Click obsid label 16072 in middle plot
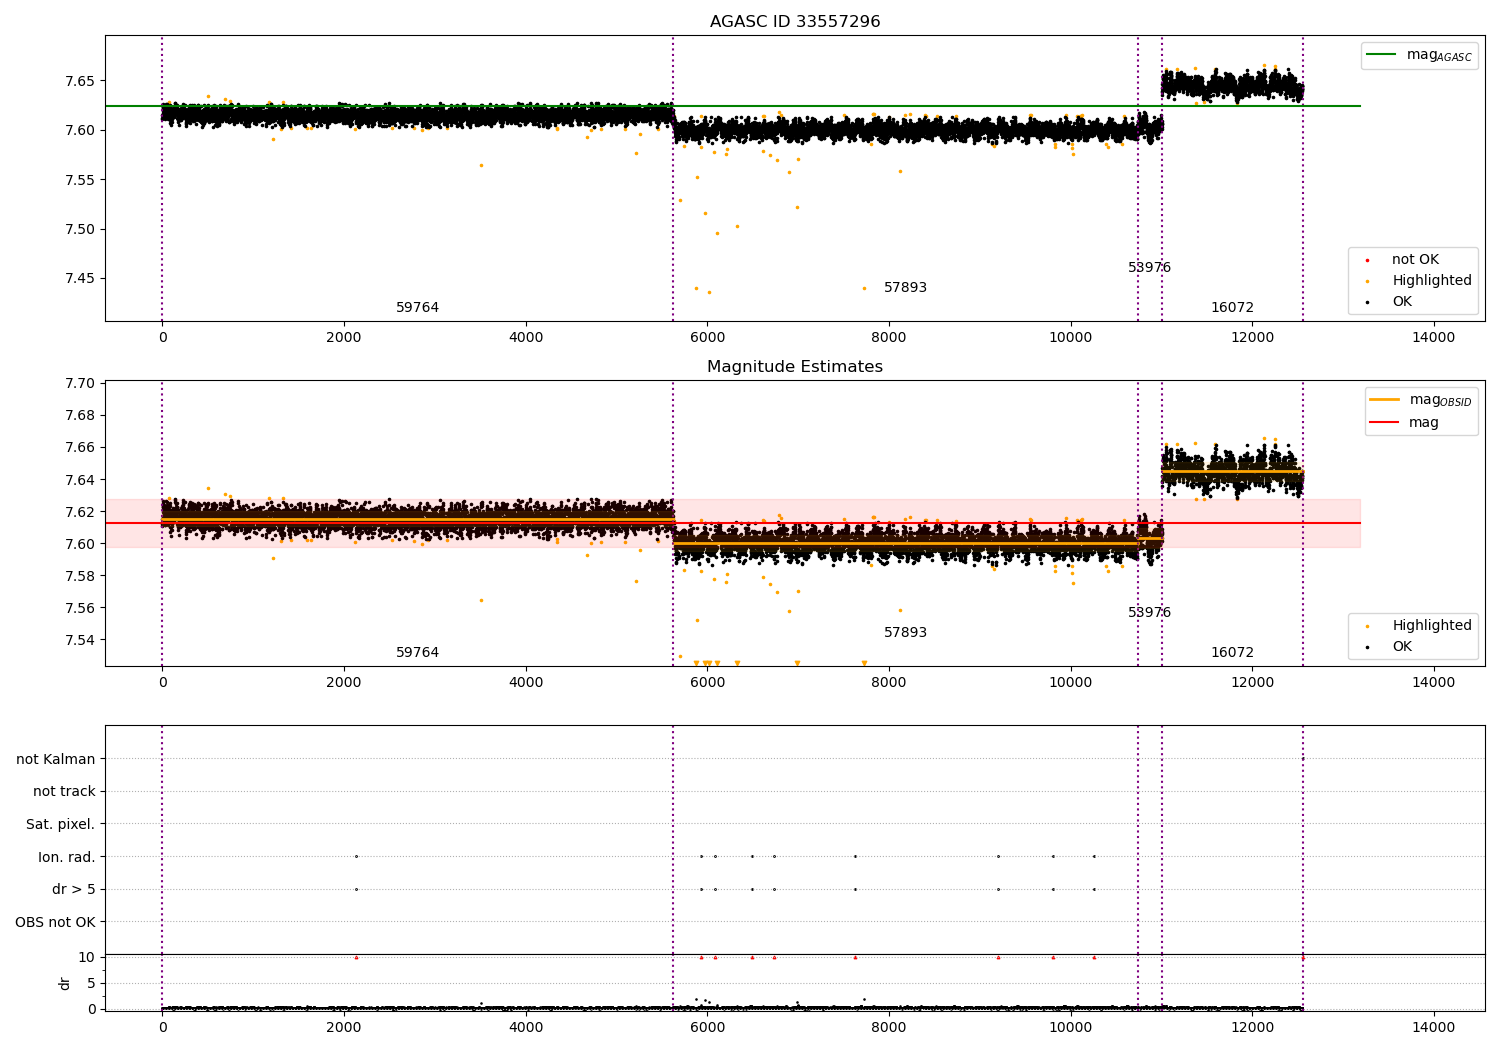Image resolution: width=1500 pixels, height=1050 pixels. (1232, 653)
